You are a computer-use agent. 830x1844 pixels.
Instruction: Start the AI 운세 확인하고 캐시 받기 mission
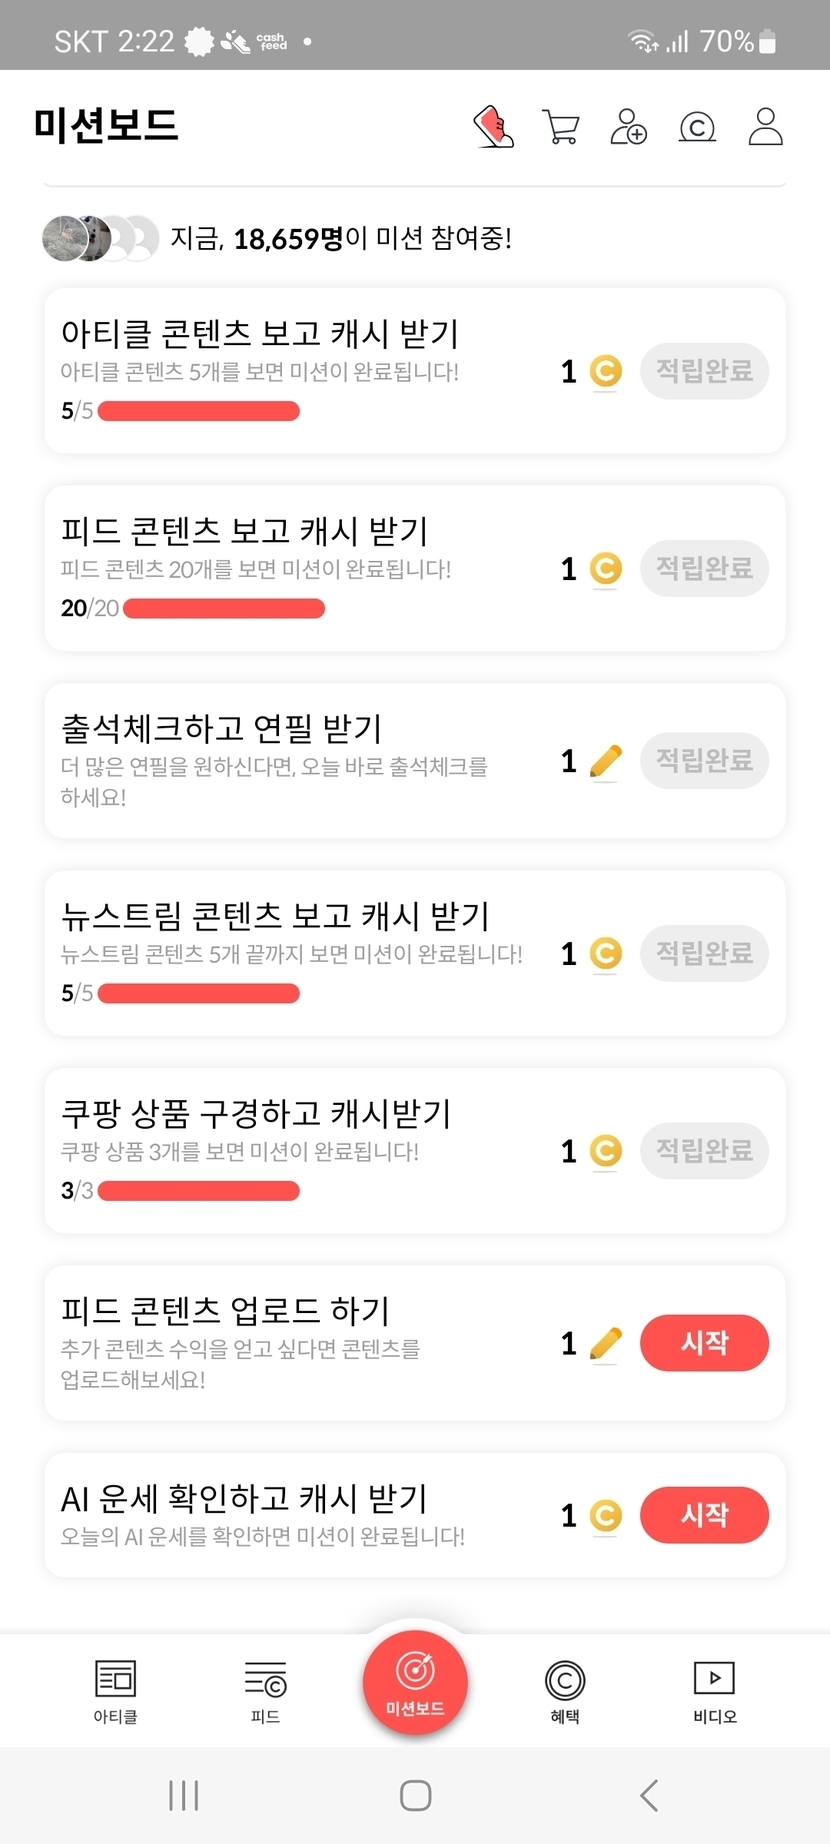click(x=704, y=1515)
